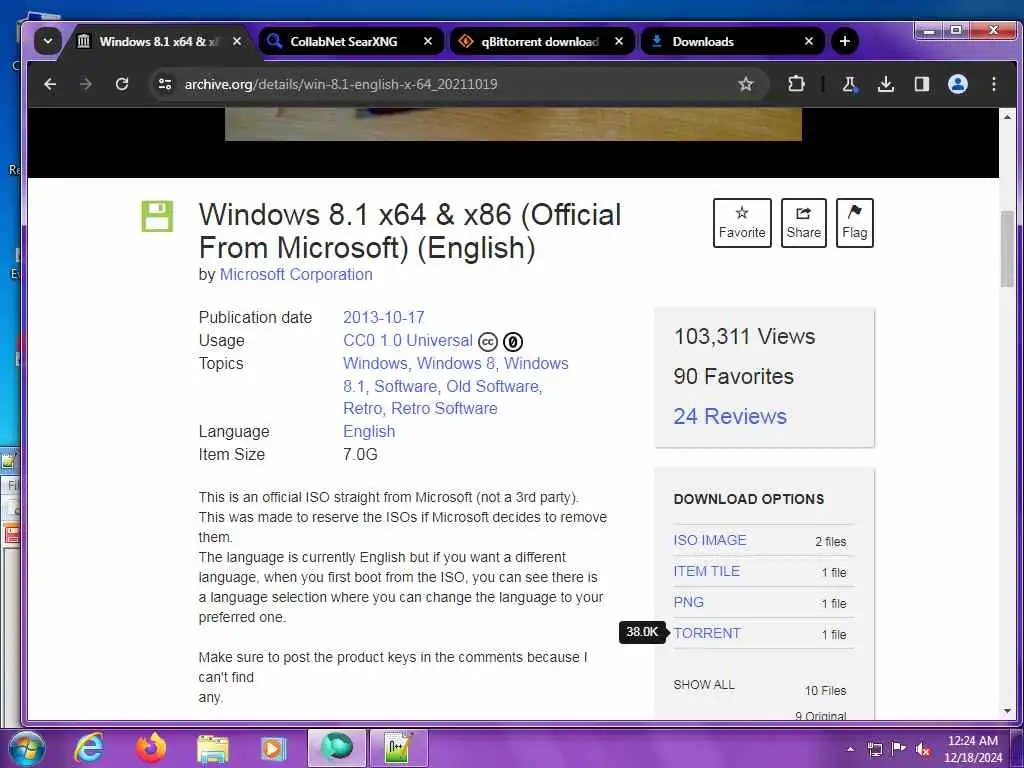Show hidden tray icons arrow
Viewport: 1024px width, 768px height.
pyautogui.click(x=850, y=749)
